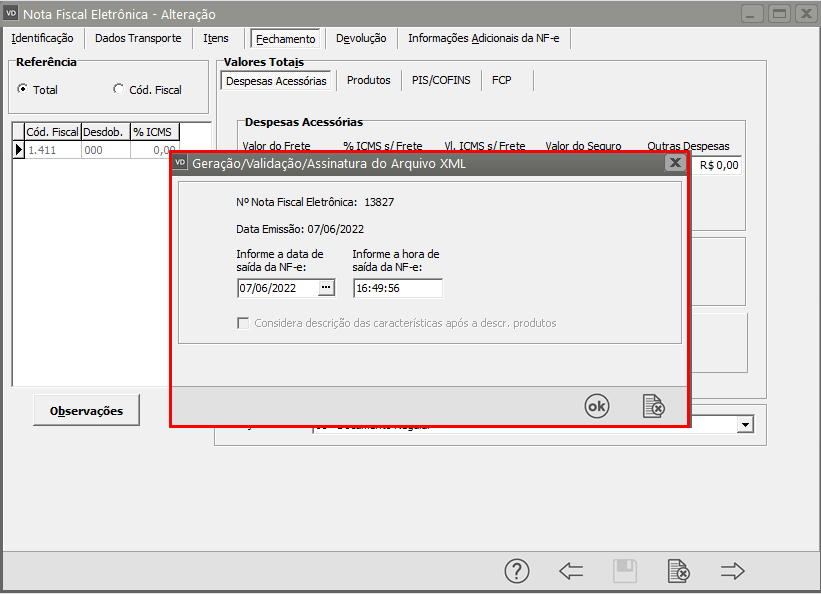Click the cancel document icon in XML dialog
This screenshot has height=594, width=821.
coord(653,406)
